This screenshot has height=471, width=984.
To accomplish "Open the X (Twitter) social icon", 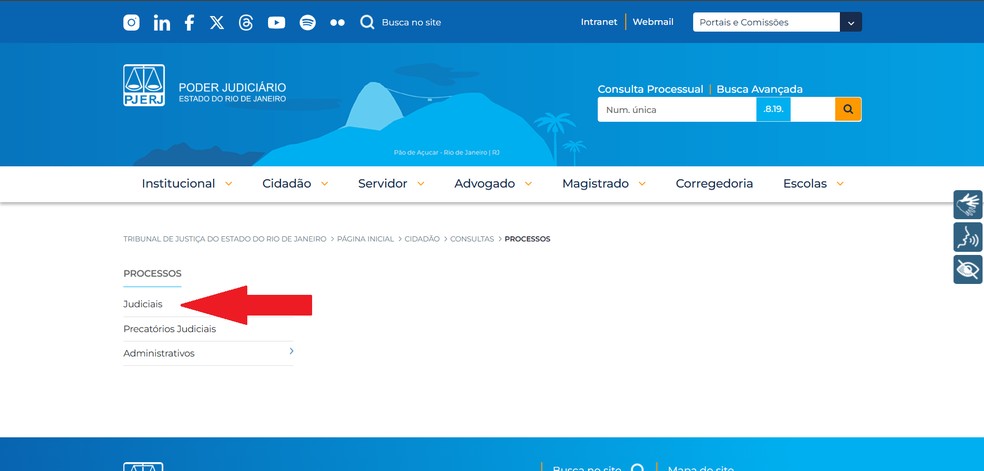I will [x=217, y=23].
